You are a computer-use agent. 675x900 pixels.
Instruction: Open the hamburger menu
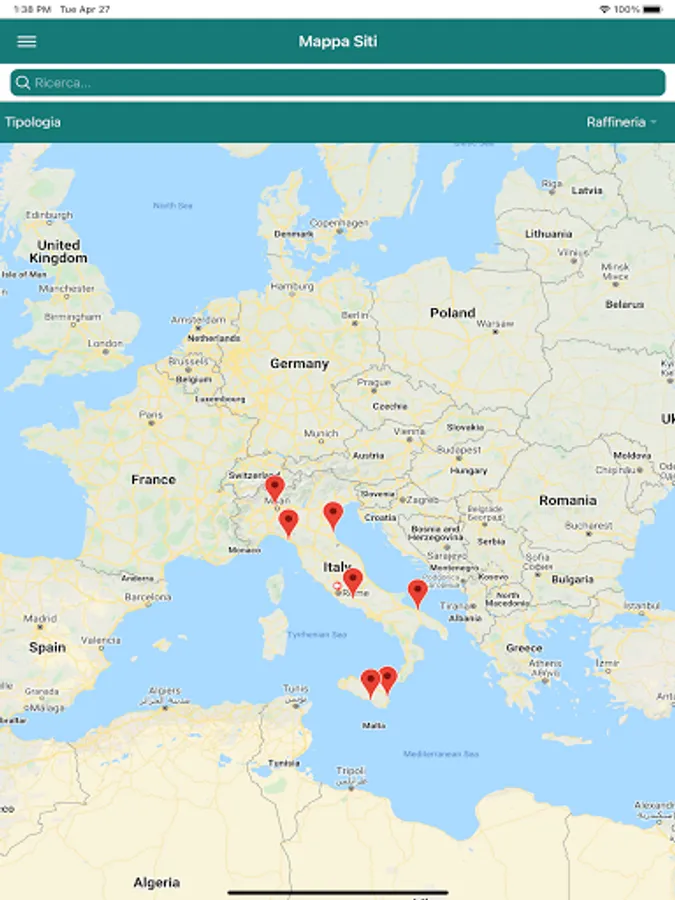coord(26,41)
